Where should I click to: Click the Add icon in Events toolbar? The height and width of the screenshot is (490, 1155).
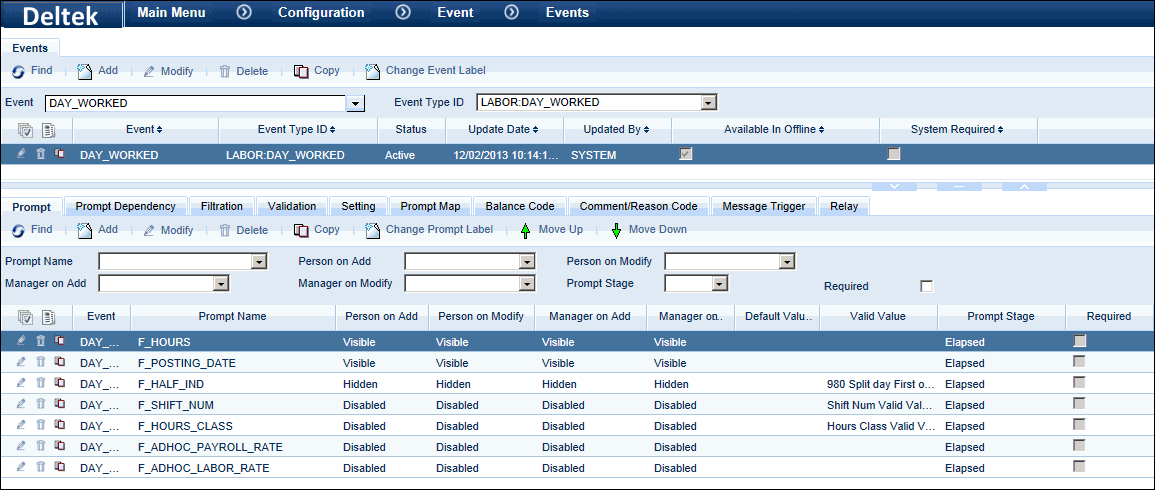(85, 71)
